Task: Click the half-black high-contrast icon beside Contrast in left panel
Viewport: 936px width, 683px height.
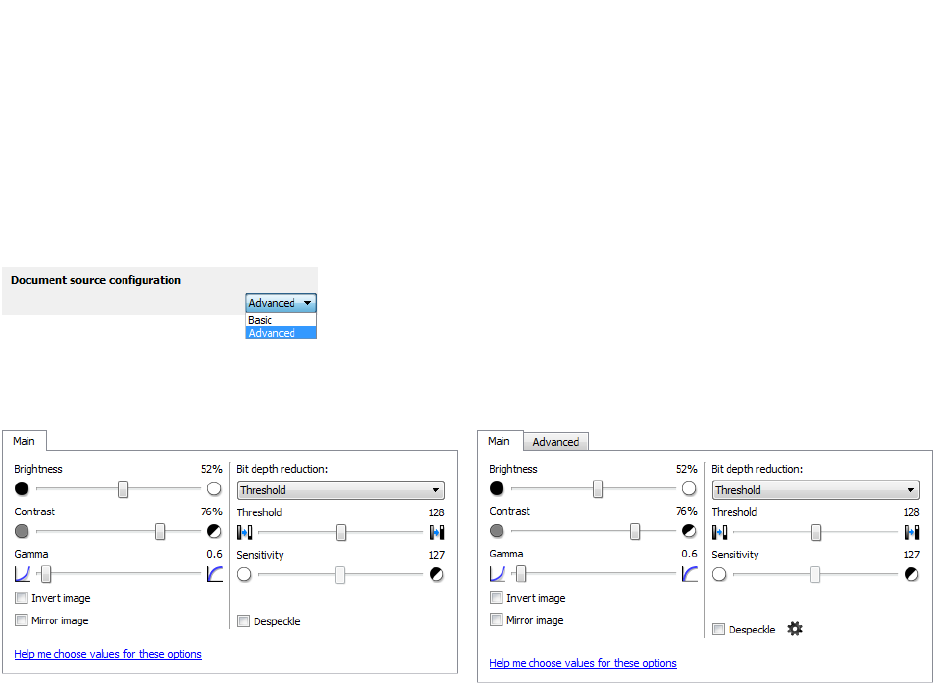Action: pyautogui.click(x=214, y=531)
